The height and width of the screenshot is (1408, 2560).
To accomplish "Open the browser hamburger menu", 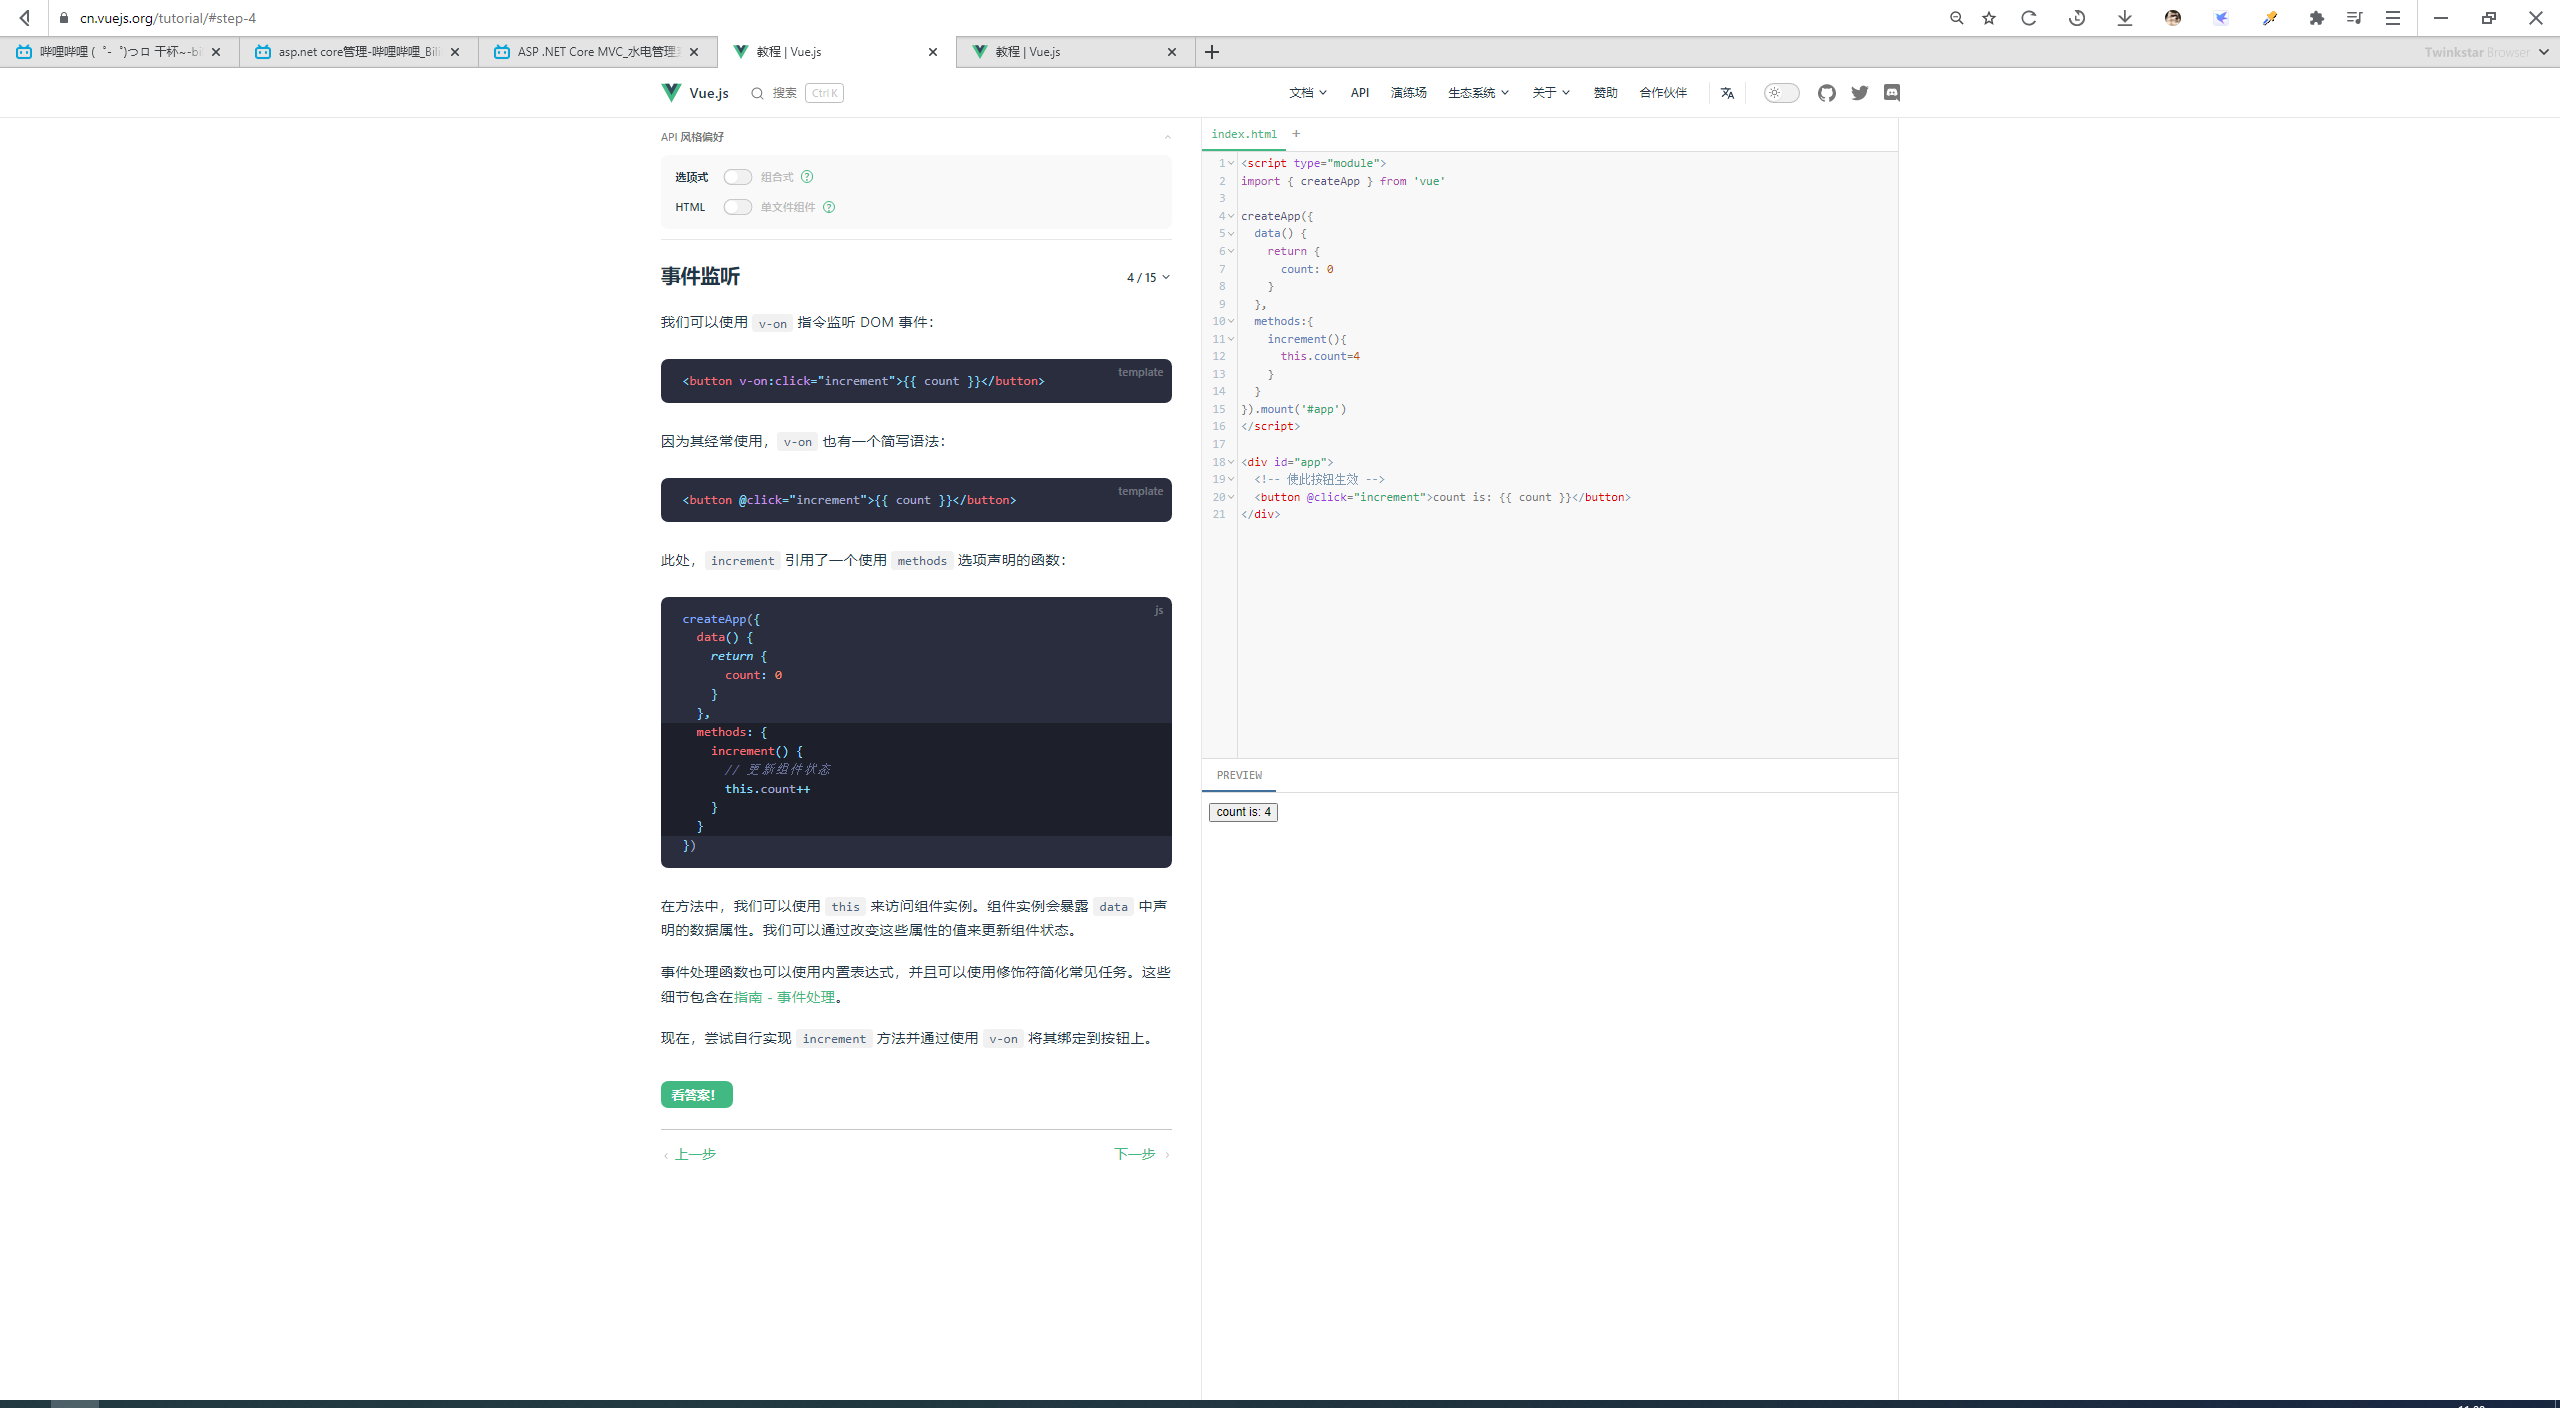I will pyautogui.click(x=2393, y=18).
